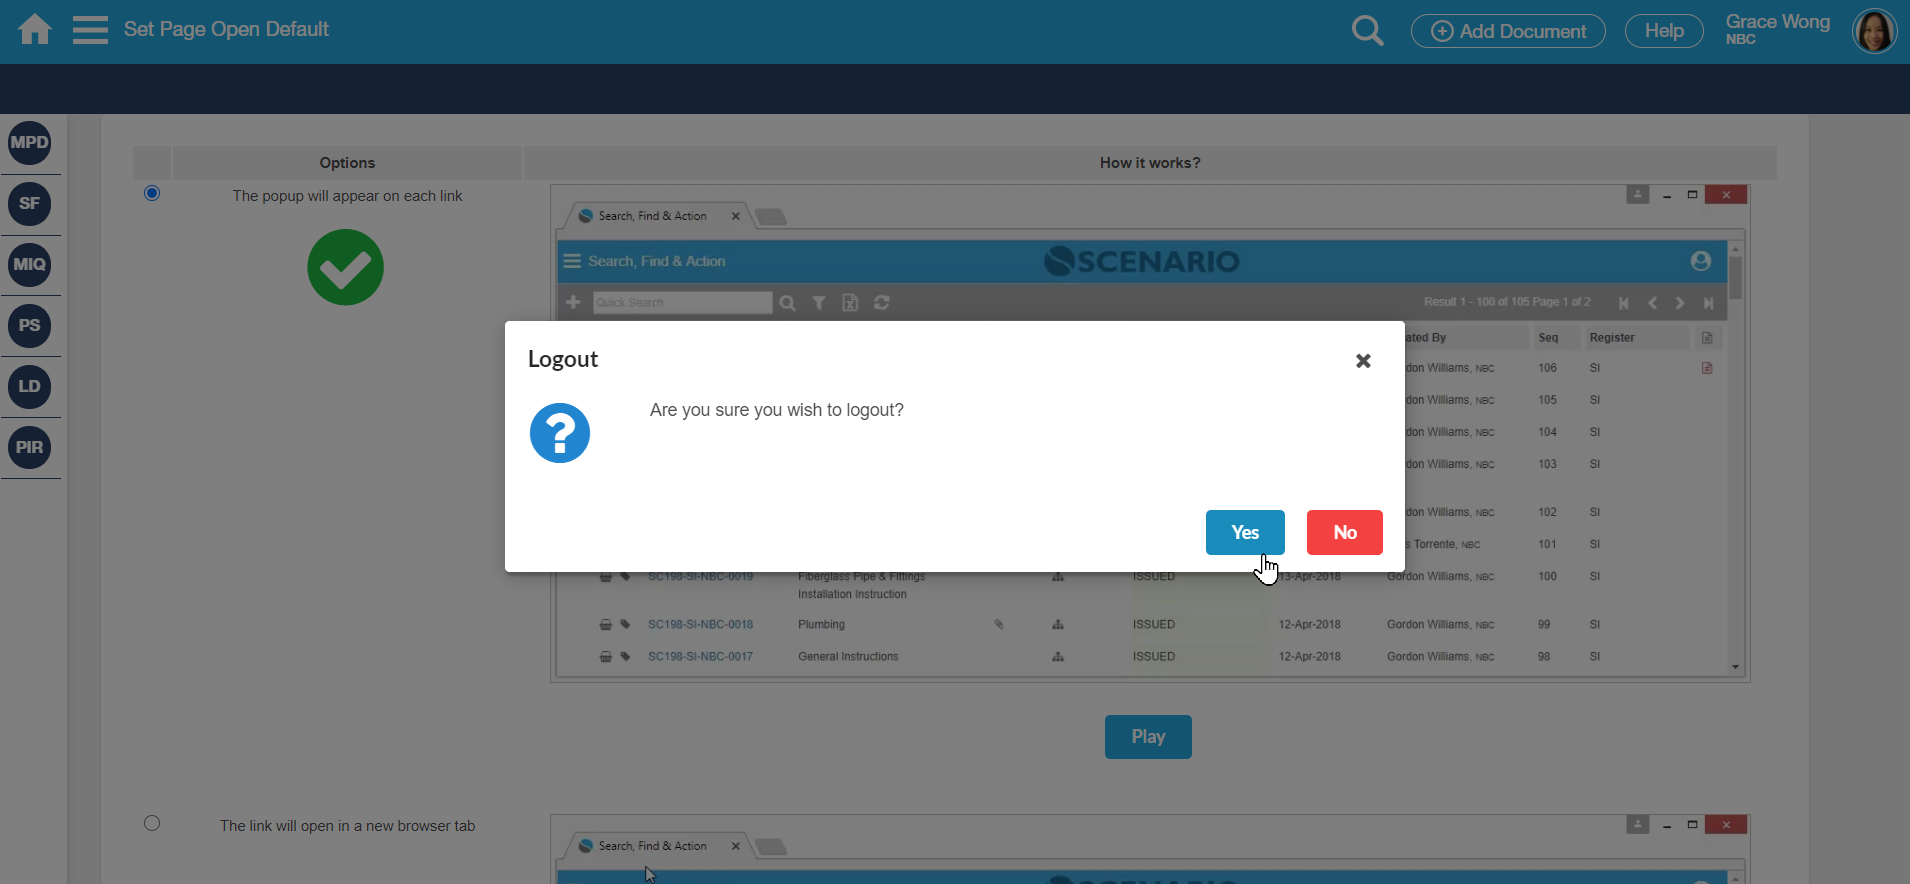Open Grace Wong's profile avatar

click(1874, 31)
